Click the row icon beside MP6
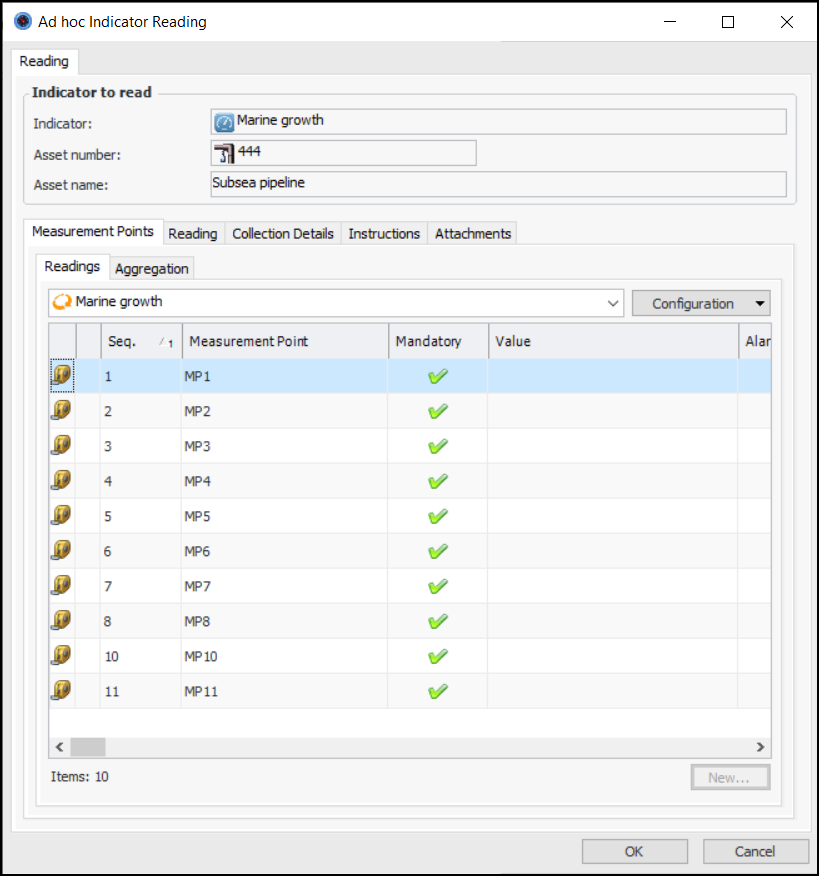 (61, 551)
